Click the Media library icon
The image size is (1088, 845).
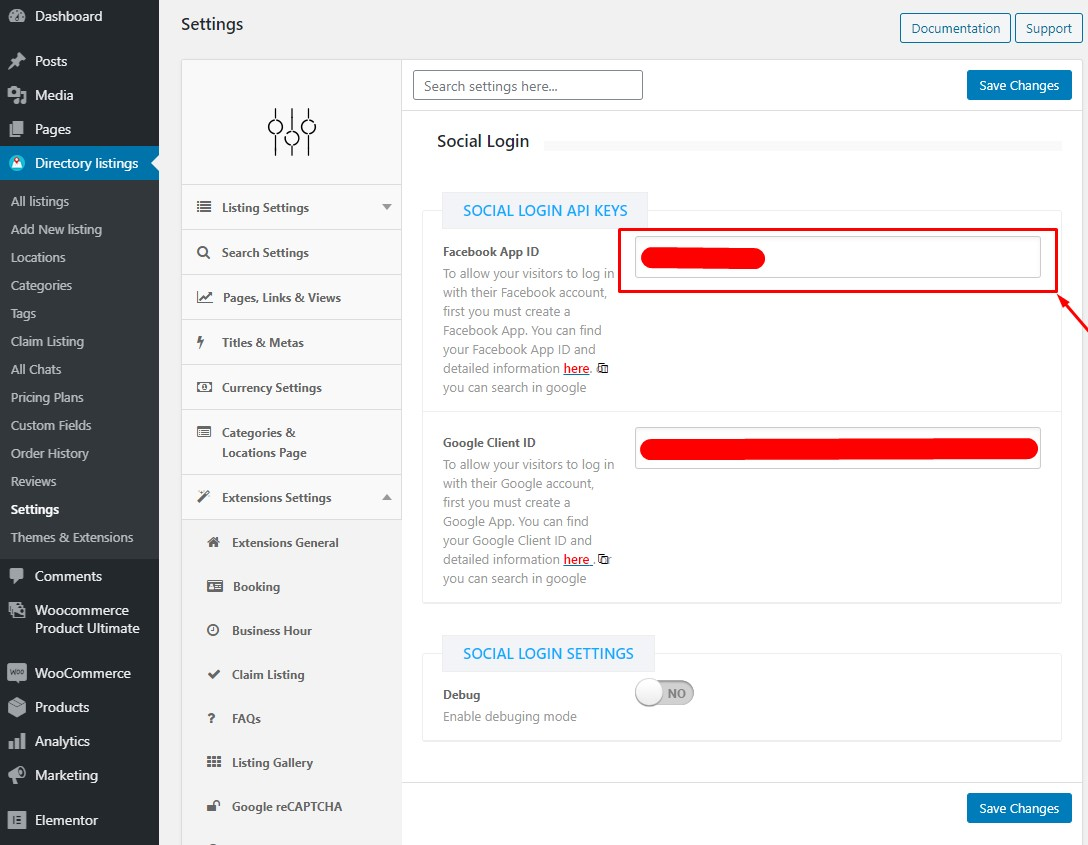click(x=17, y=95)
